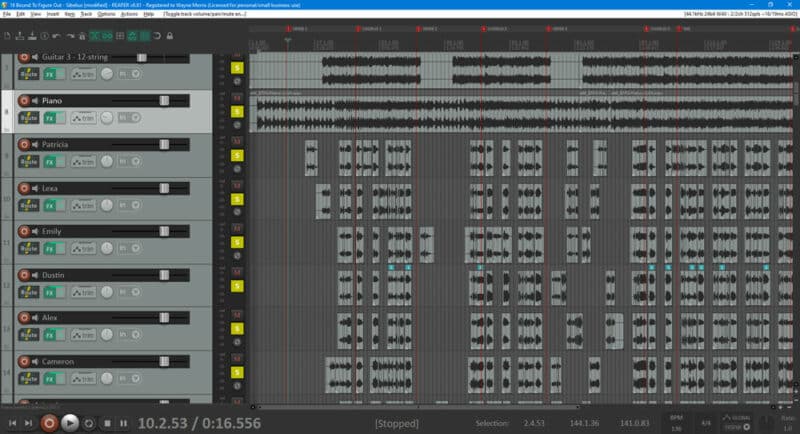This screenshot has width=800, height=434.
Task: Open the Actions menu
Action: coord(129,14)
